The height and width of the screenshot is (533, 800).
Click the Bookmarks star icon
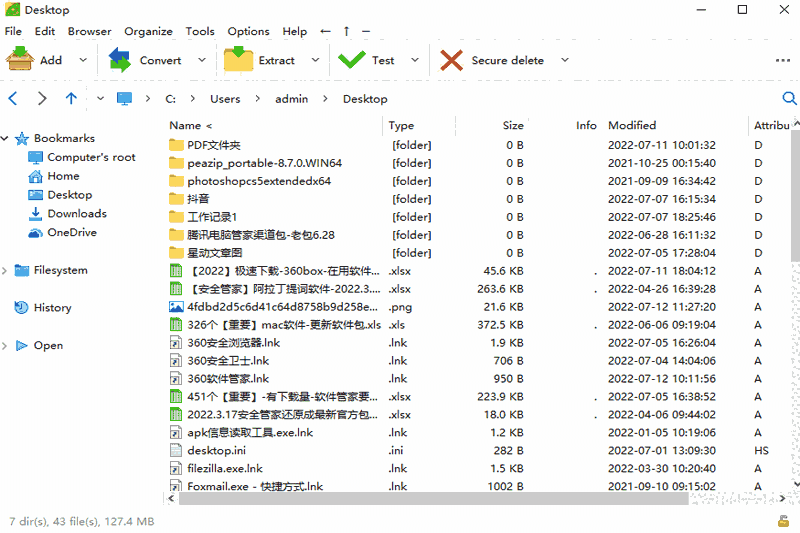click(22, 139)
